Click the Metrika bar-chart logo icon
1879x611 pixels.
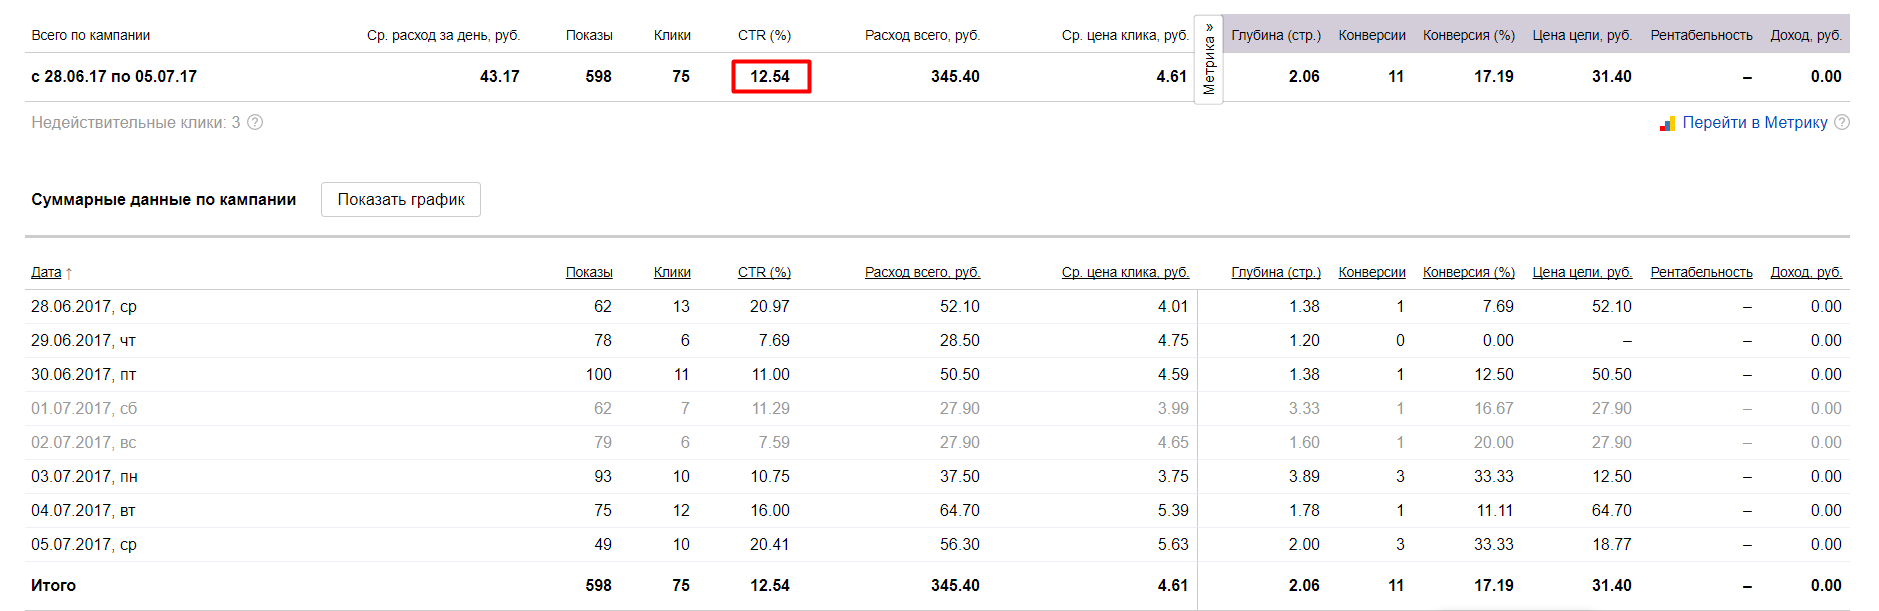click(x=1667, y=123)
